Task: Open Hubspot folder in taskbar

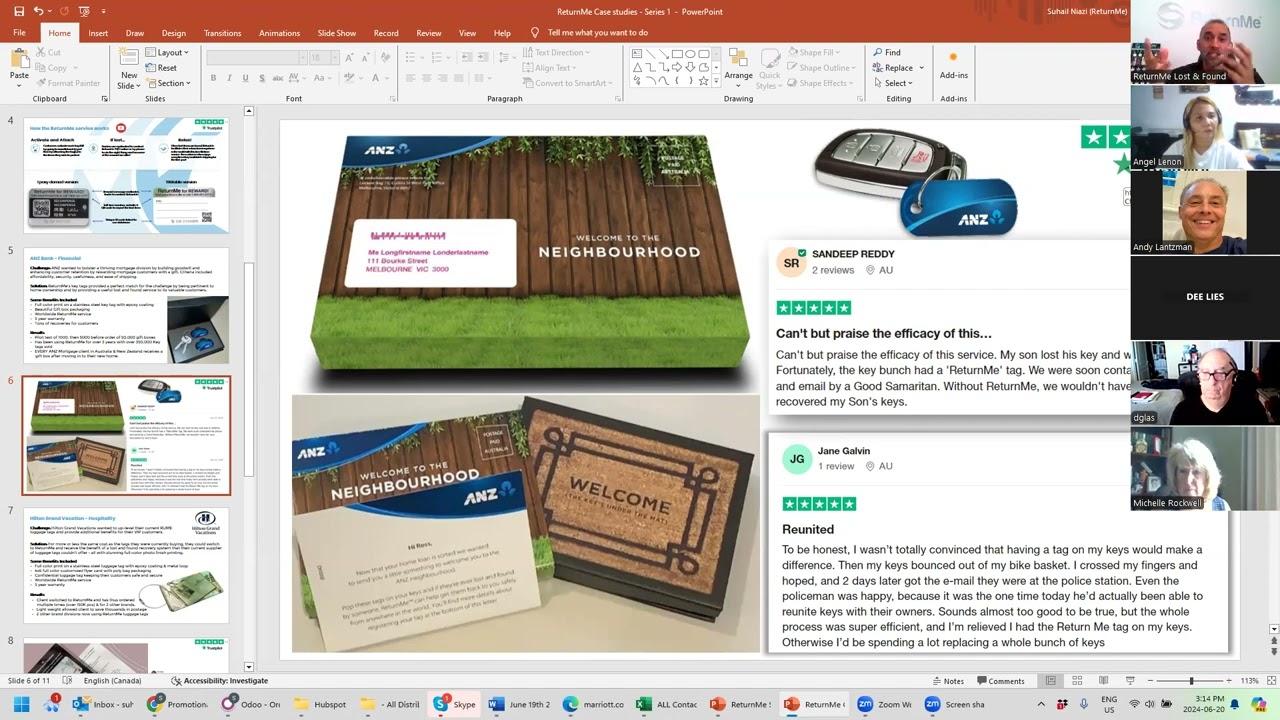Action: (320, 704)
